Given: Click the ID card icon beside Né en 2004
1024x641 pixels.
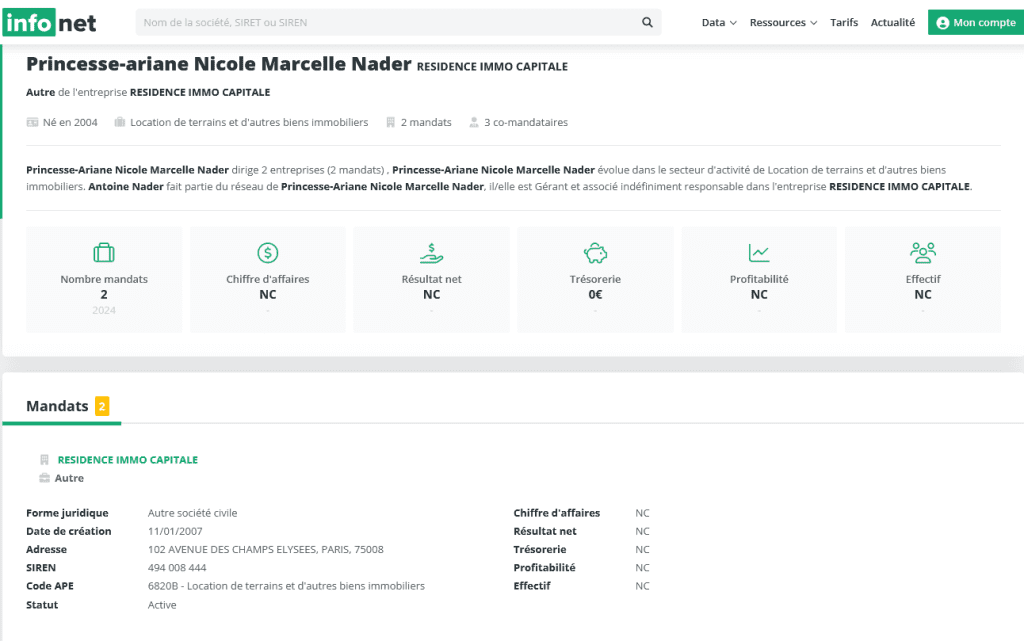Looking at the screenshot, I should pos(32,122).
